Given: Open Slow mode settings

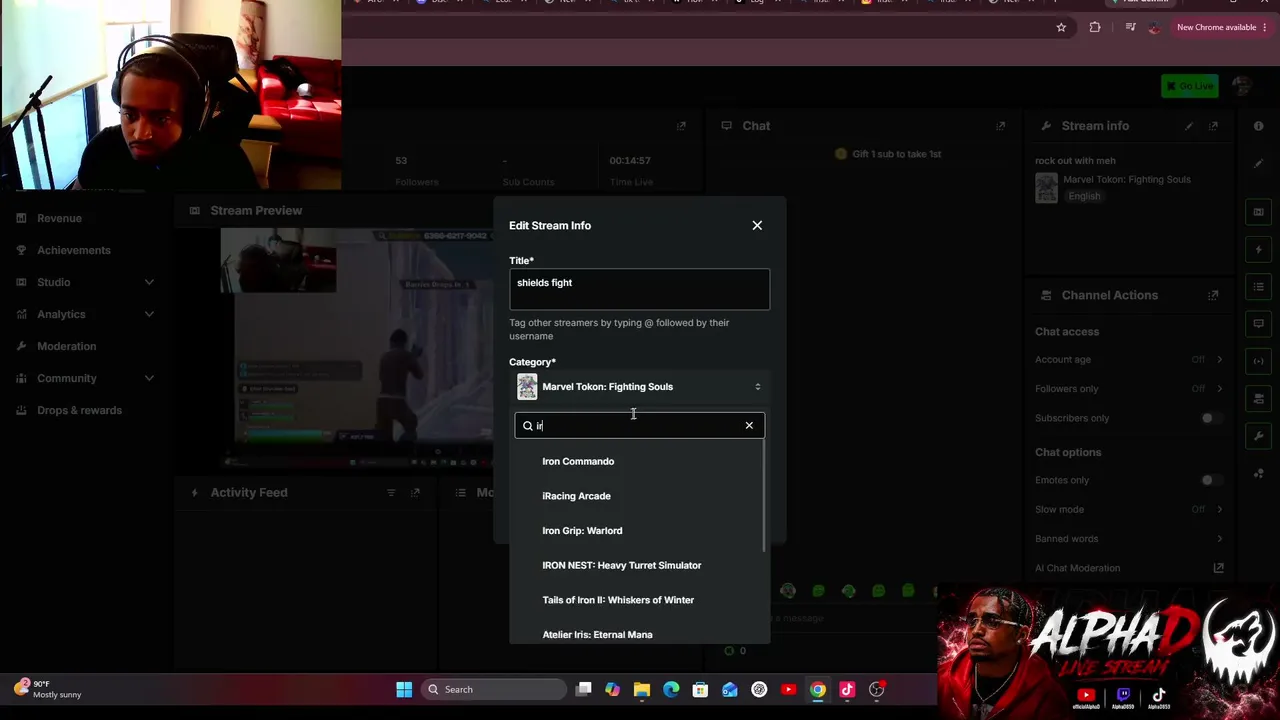Looking at the screenshot, I should click(1129, 510).
